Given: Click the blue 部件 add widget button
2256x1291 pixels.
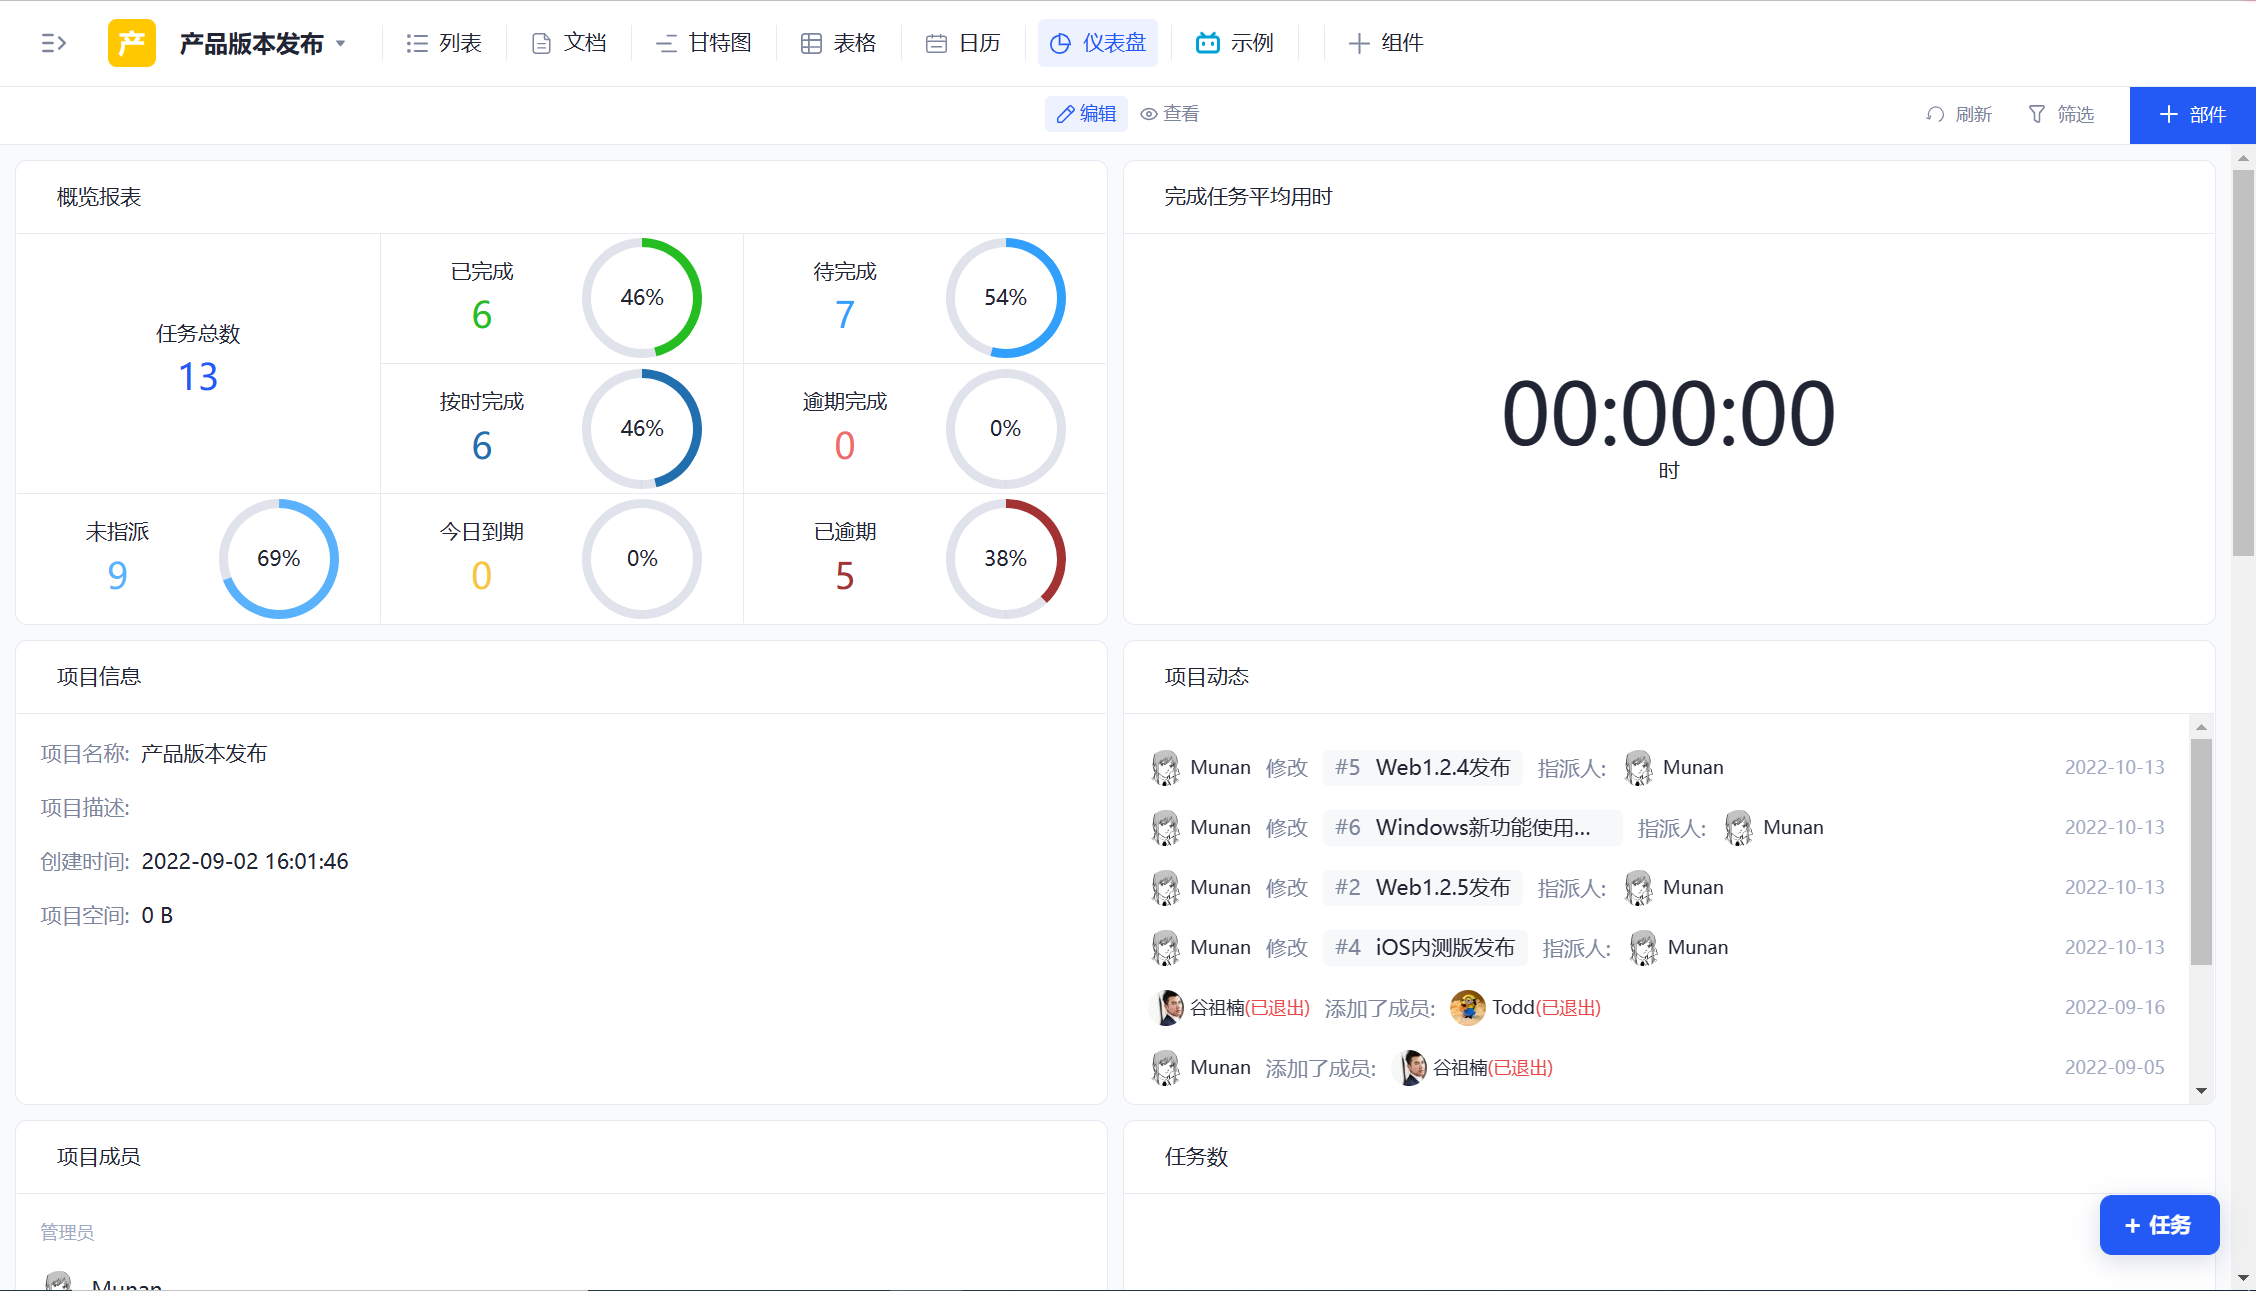Looking at the screenshot, I should pyautogui.click(x=2192, y=115).
